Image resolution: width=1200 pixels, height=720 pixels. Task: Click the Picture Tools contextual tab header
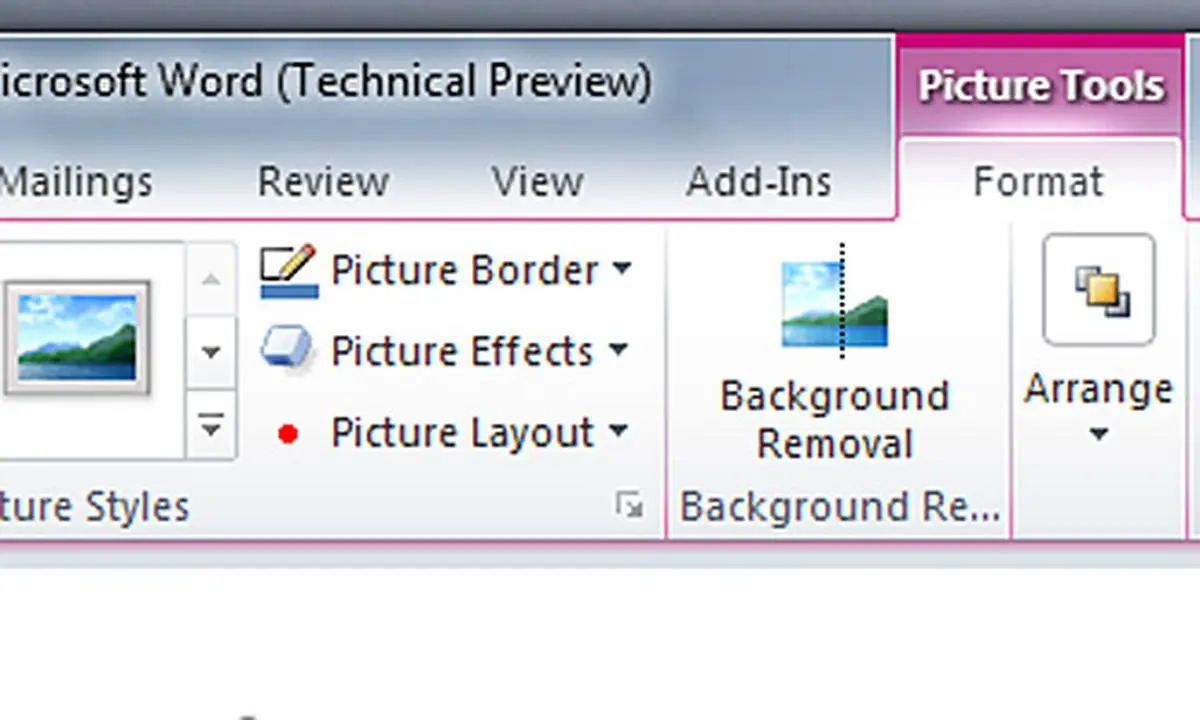click(1041, 86)
